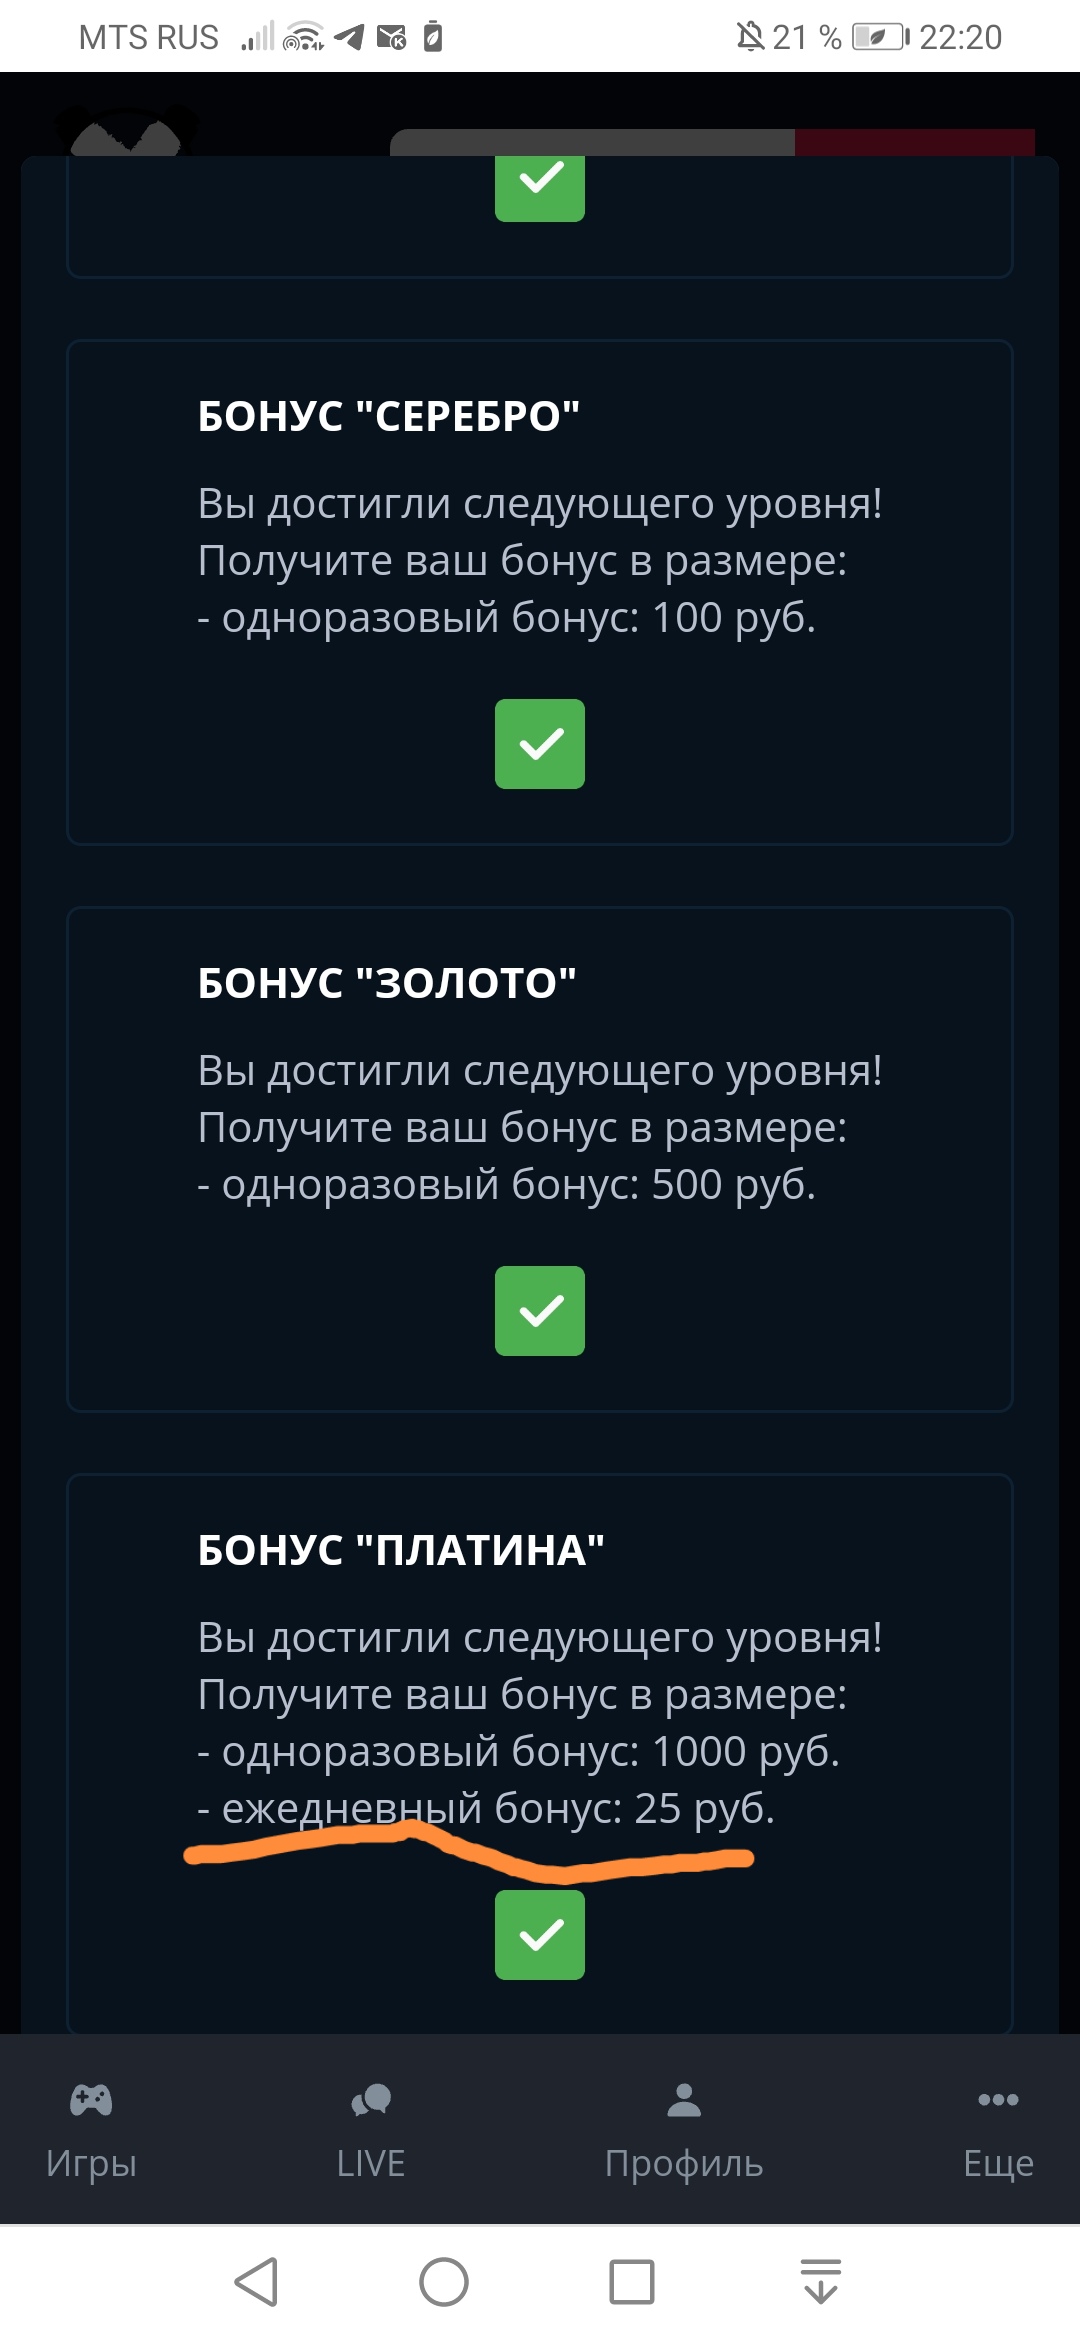This screenshot has width=1080, height=2340.
Task: Select the LIVE chat bubble icon
Action: click(x=370, y=2100)
